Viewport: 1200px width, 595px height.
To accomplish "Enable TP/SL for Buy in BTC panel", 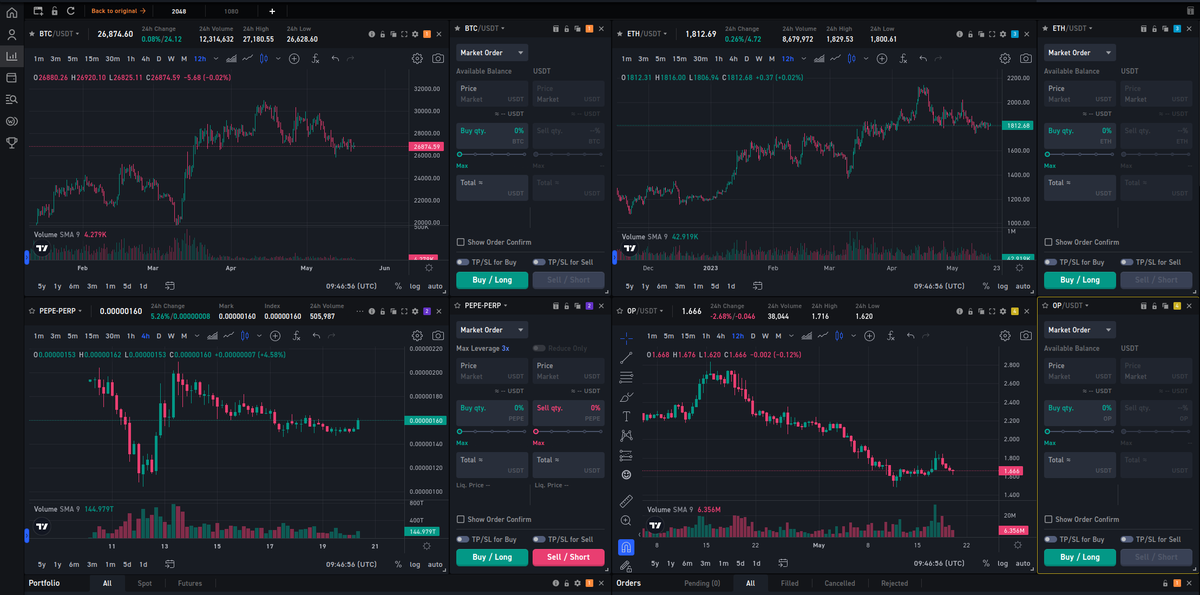I will (463, 262).
